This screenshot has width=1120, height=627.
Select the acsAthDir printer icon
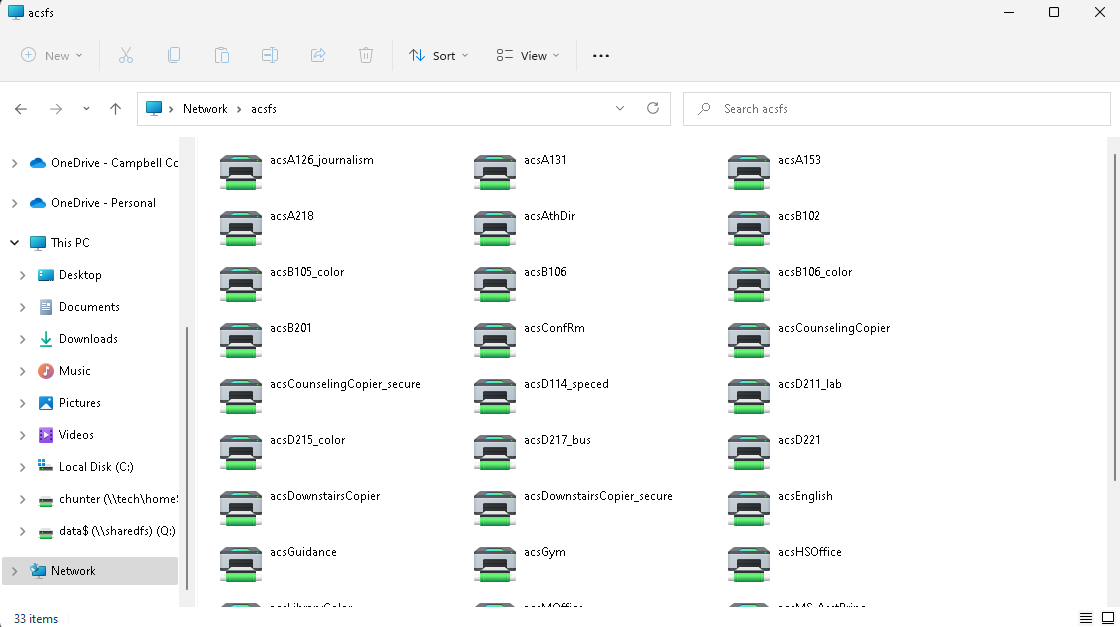point(494,229)
